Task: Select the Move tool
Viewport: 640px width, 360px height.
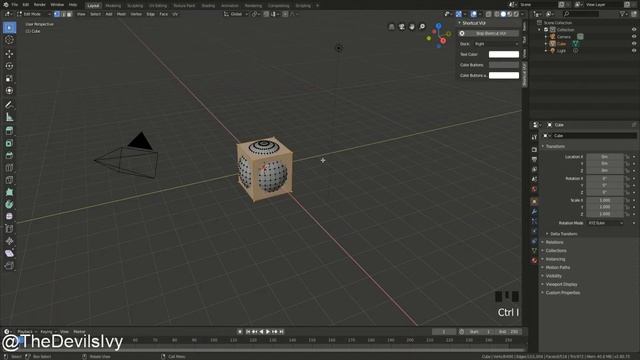Action: (9, 54)
